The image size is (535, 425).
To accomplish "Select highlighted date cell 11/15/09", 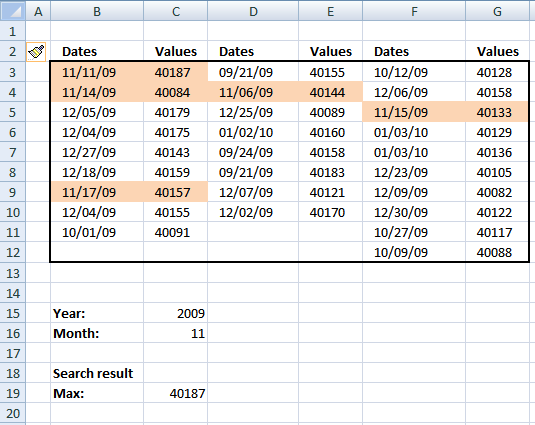I will tap(414, 112).
